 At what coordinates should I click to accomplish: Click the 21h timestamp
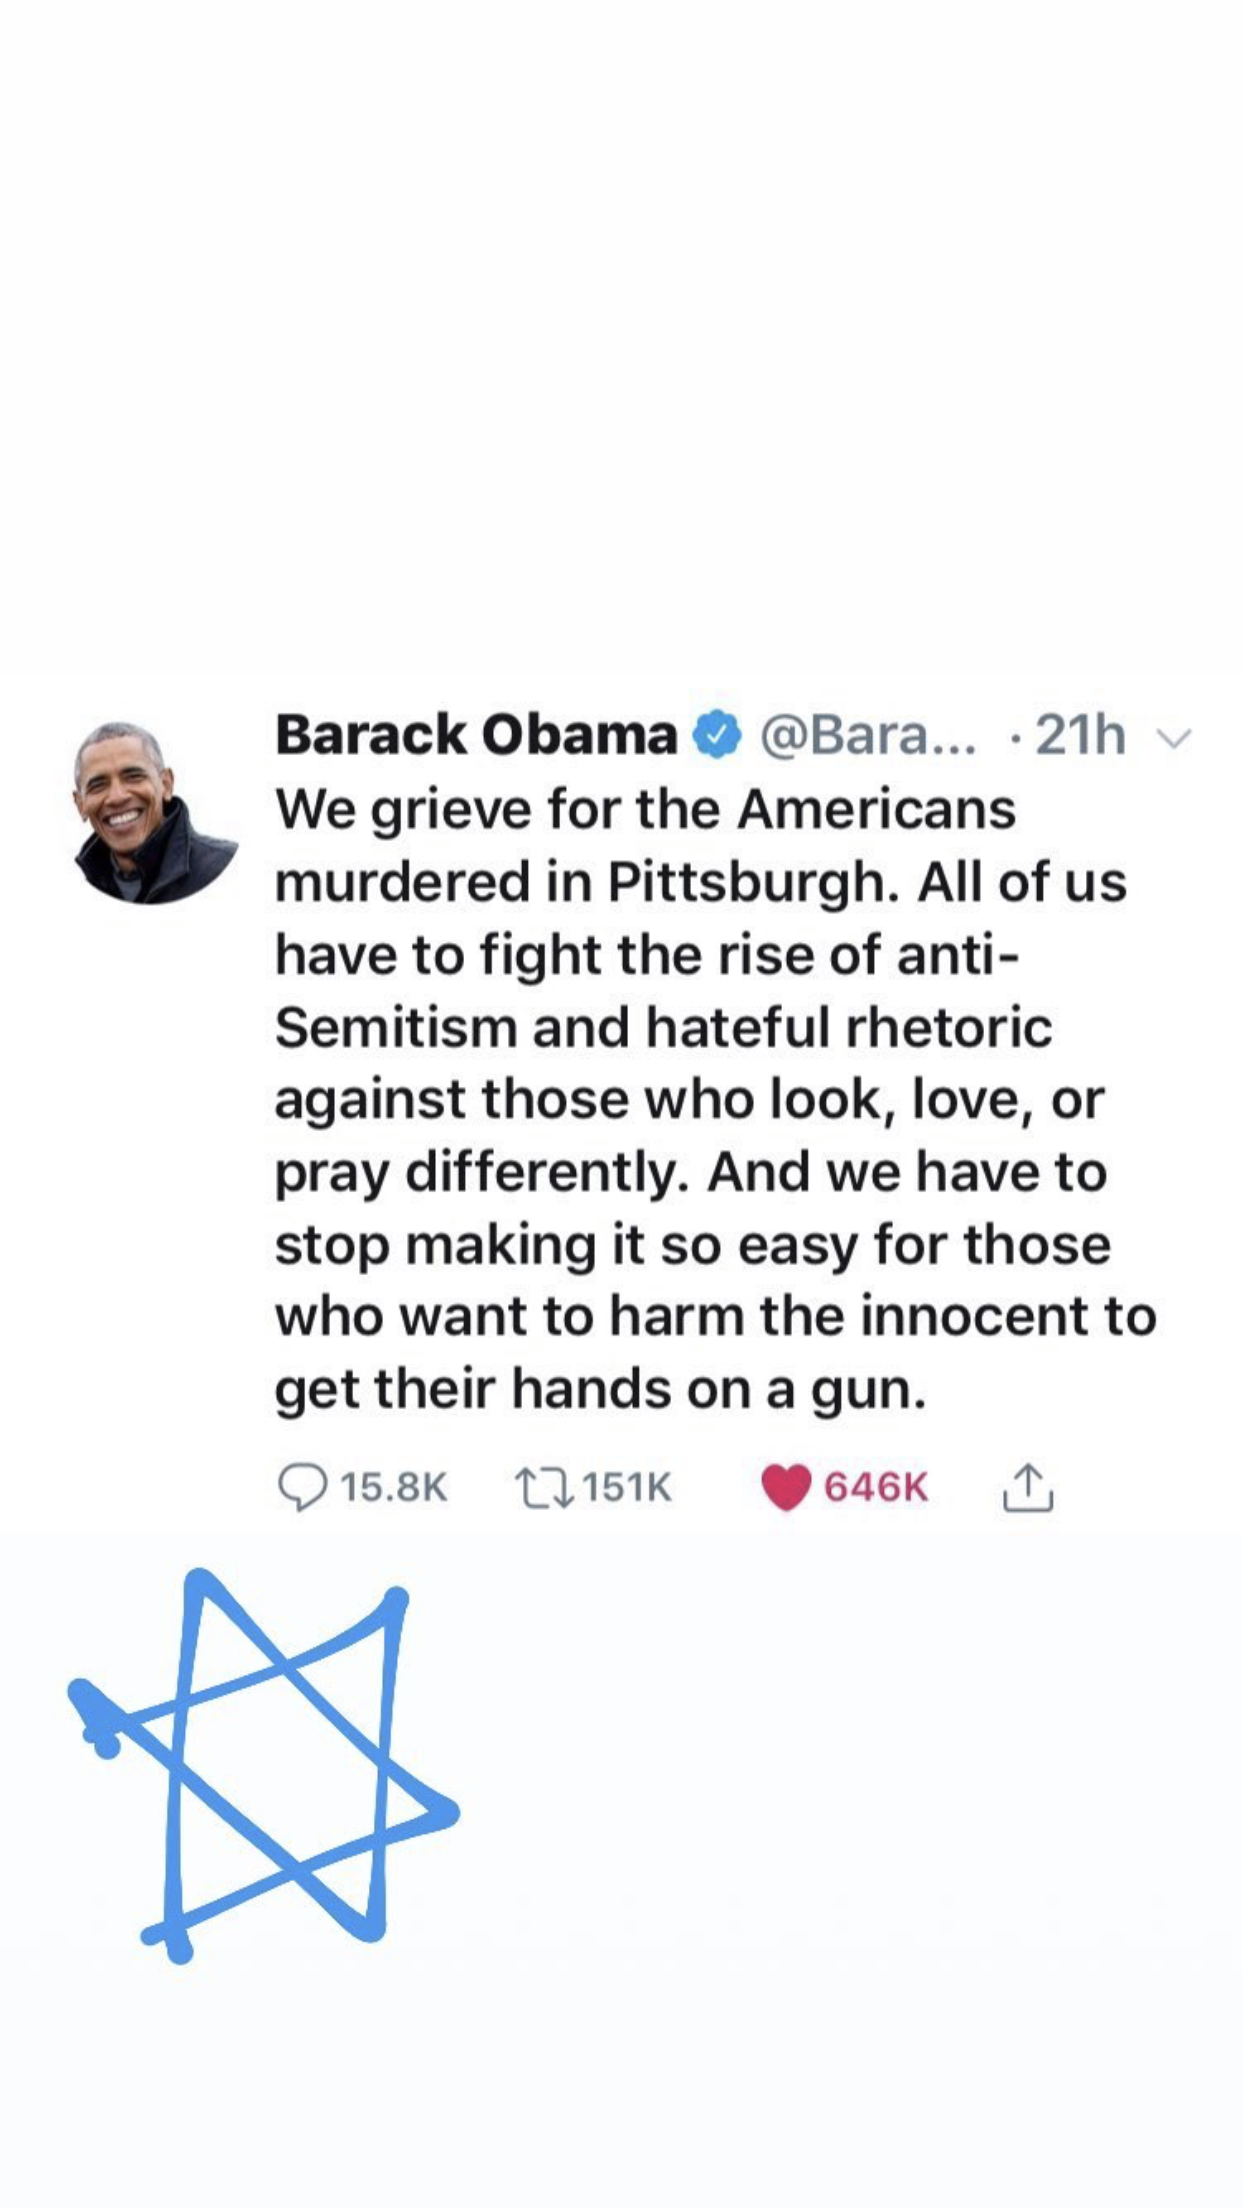click(x=1080, y=735)
